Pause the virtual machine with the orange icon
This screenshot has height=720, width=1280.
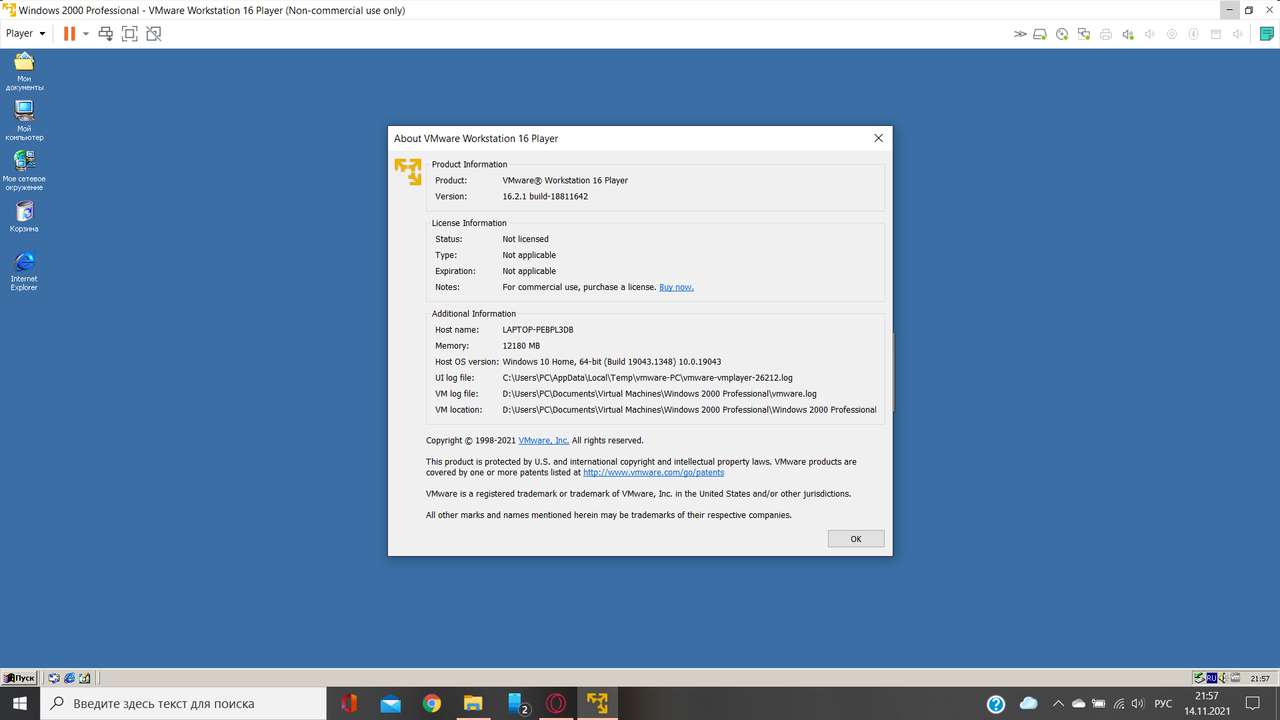69,33
